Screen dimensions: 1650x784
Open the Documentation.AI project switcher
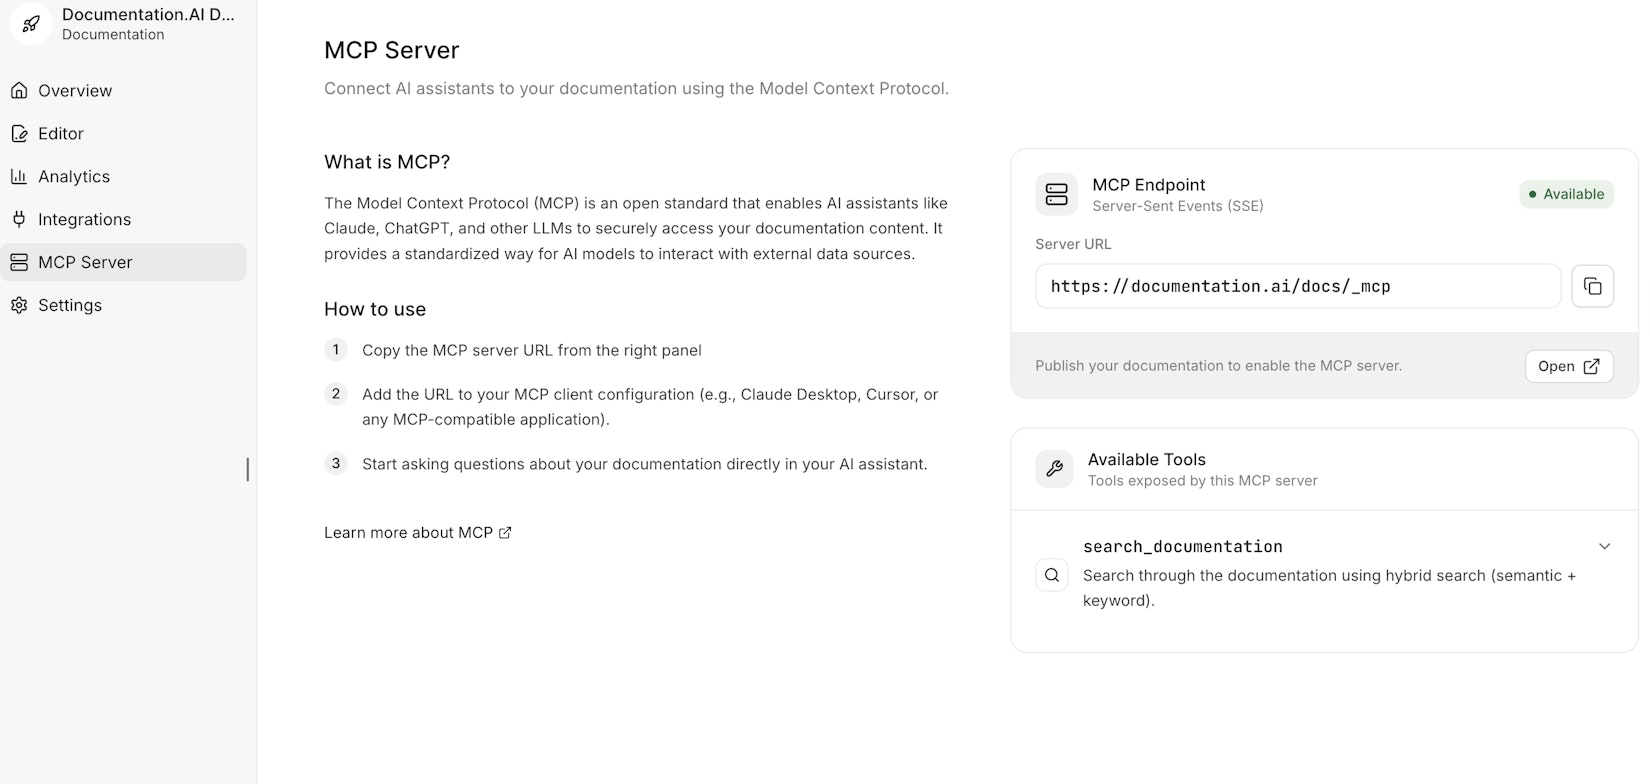coord(147,24)
